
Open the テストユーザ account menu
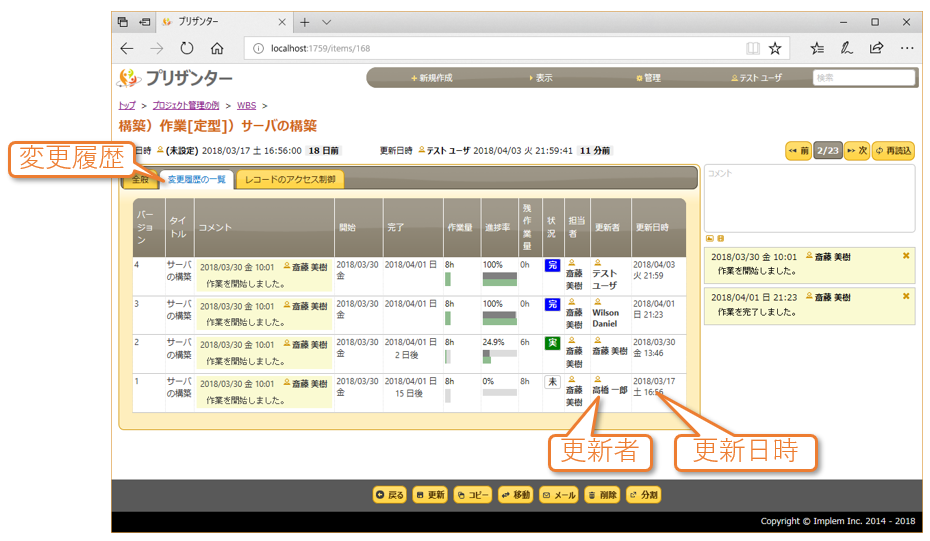coord(756,78)
